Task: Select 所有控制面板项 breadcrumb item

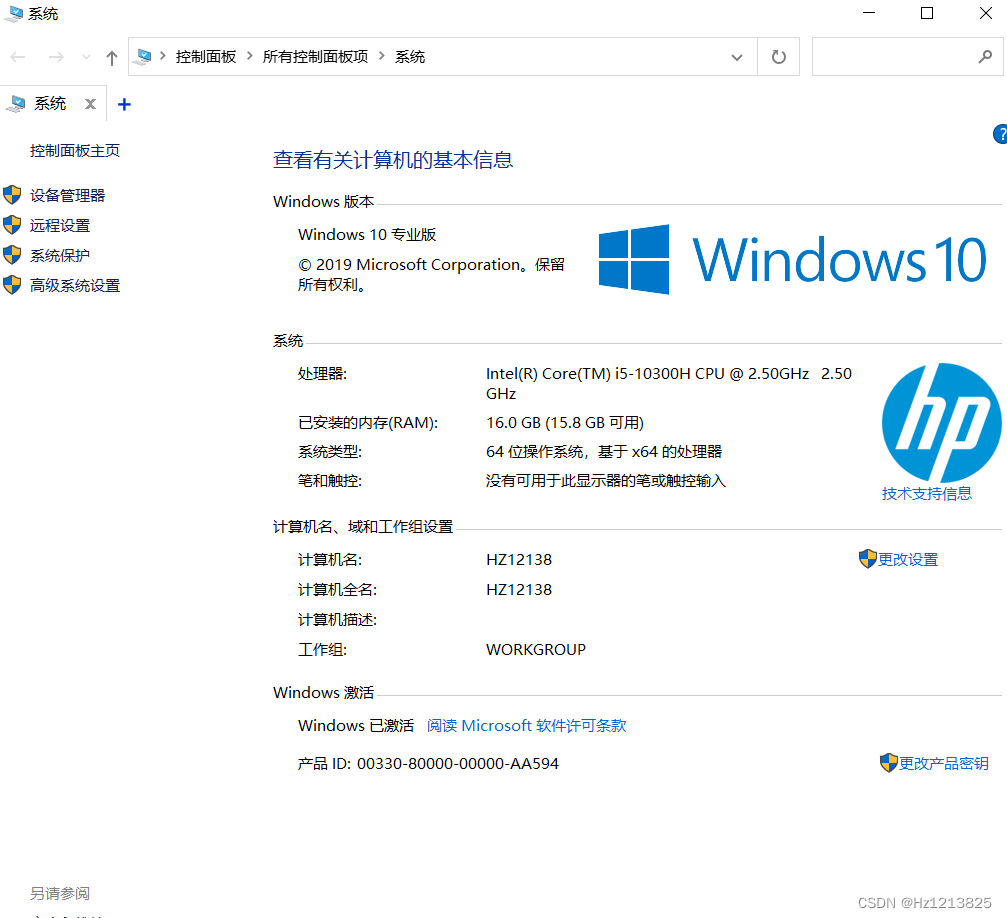Action: [x=315, y=57]
